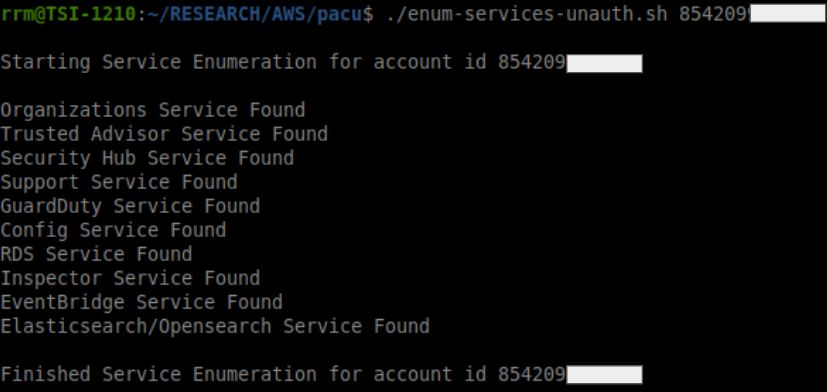
Task: Click the Config Service Found line
Action: point(113,230)
